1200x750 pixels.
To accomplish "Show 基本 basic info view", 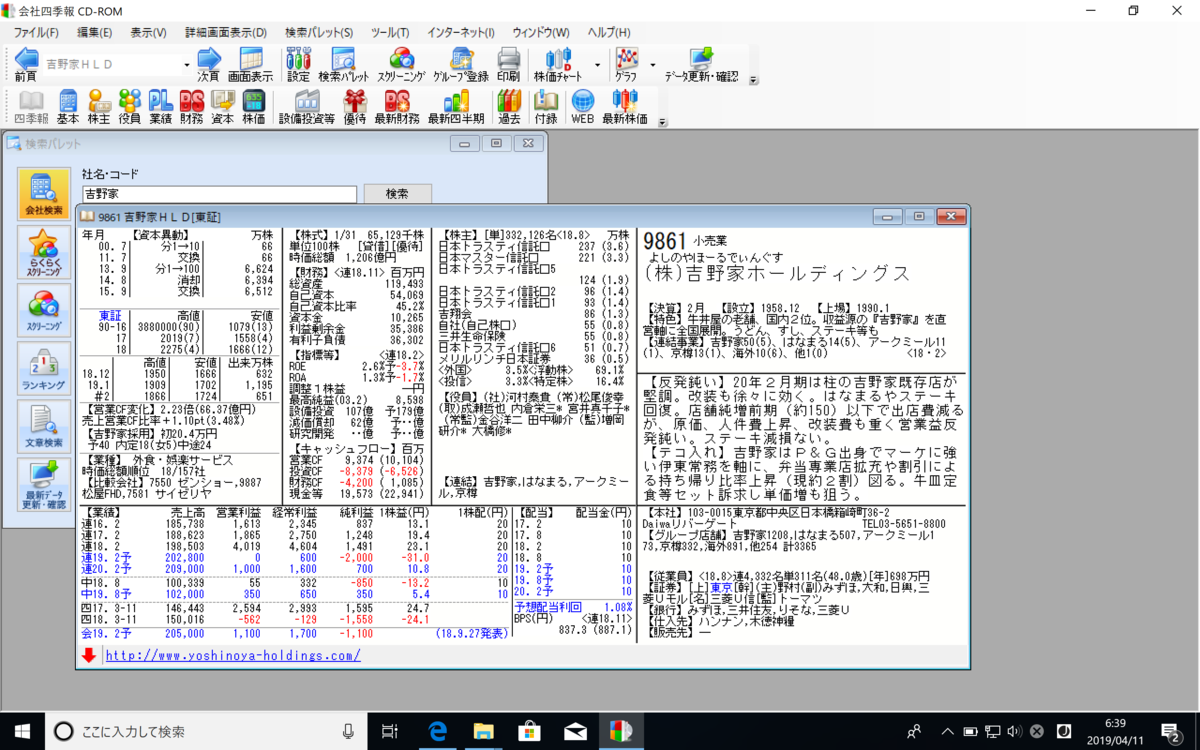I will coord(68,107).
